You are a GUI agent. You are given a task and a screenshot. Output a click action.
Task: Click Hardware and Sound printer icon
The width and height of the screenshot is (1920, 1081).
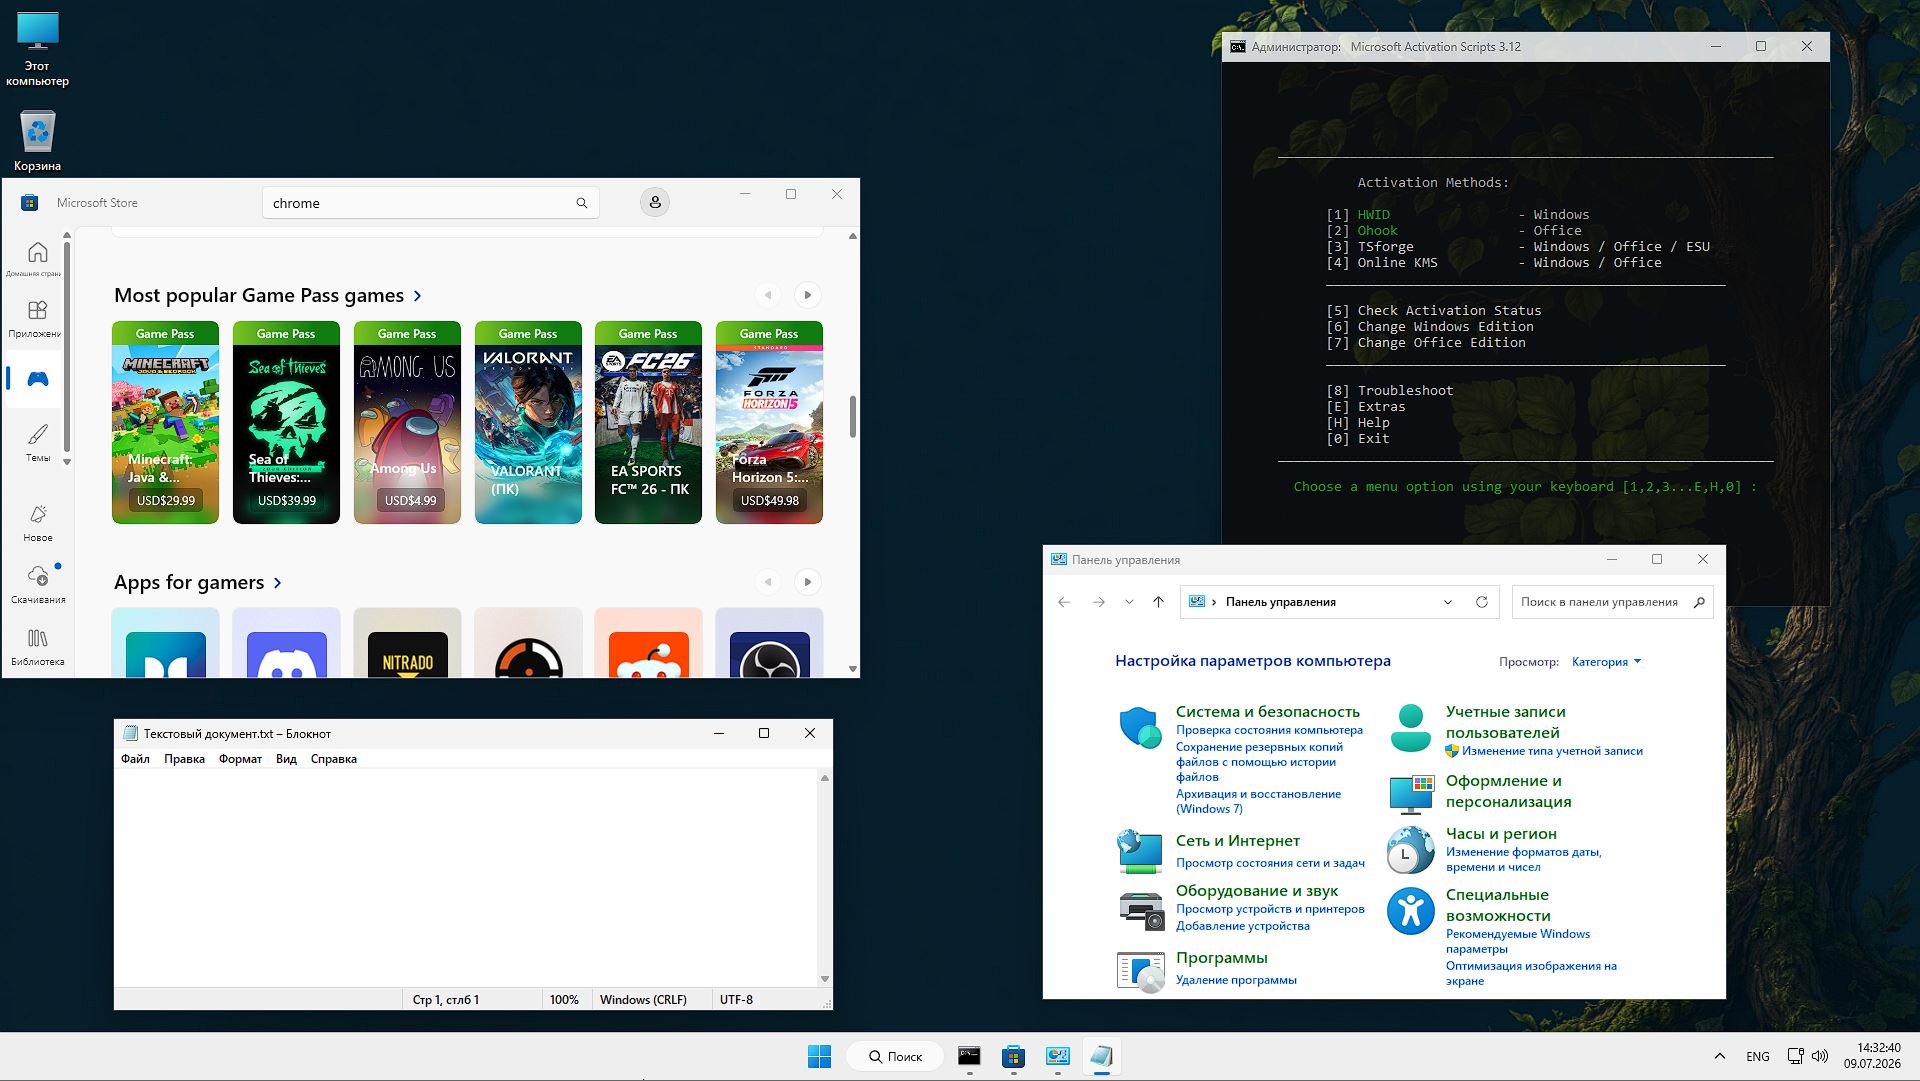pyautogui.click(x=1140, y=909)
